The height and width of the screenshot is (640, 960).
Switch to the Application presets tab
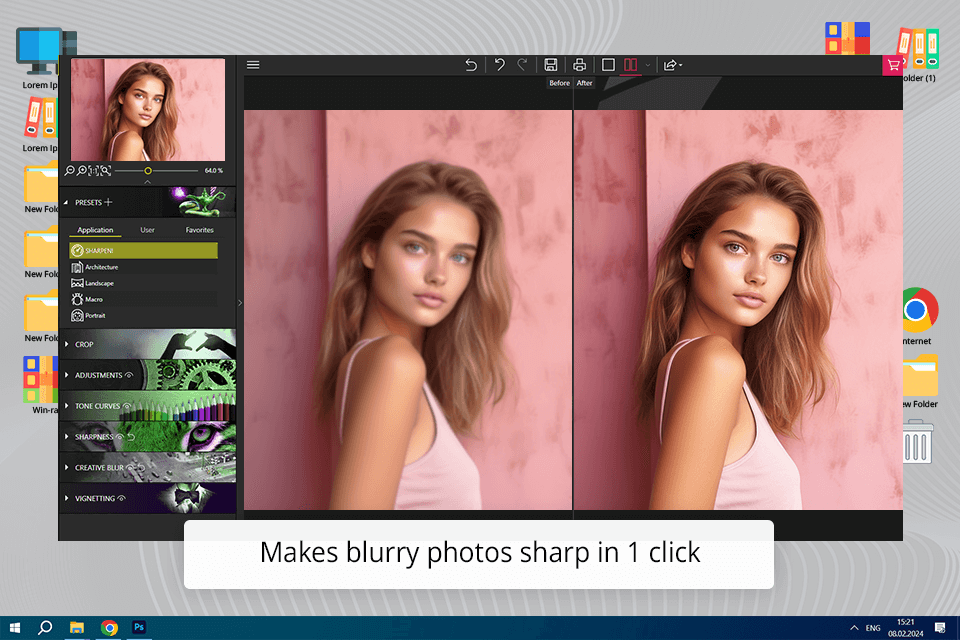pos(95,230)
